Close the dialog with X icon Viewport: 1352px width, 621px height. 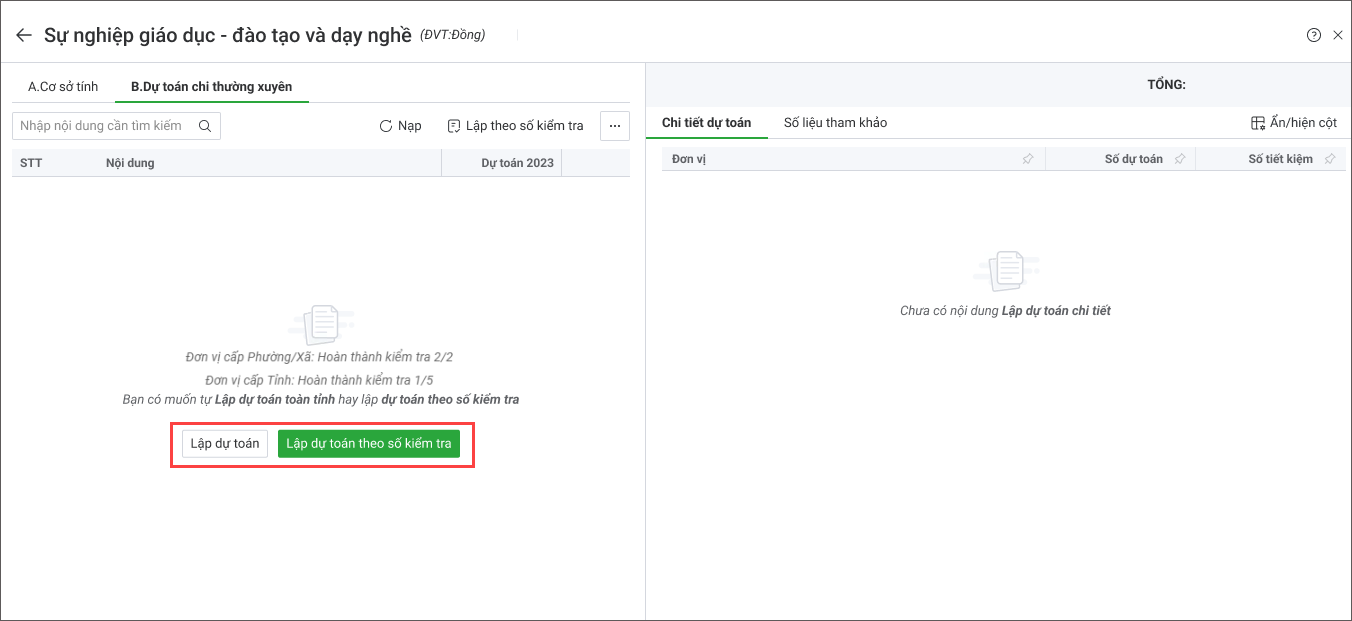1338,35
